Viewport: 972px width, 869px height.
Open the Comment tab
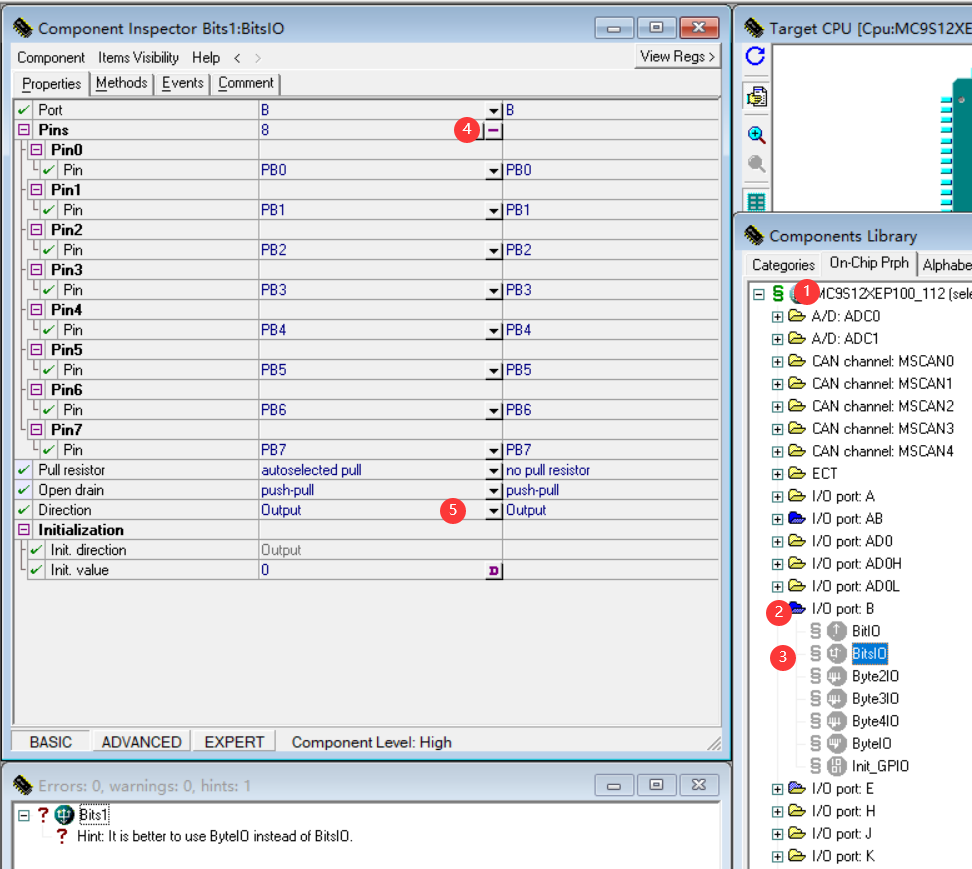point(245,83)
